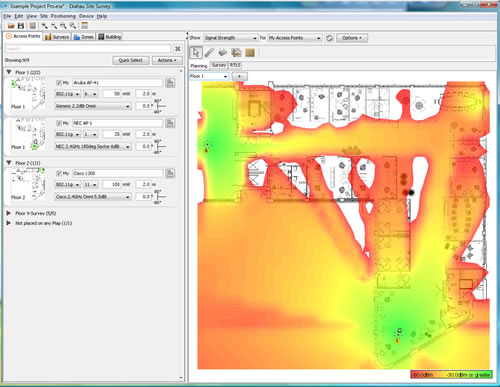500x387 pixels.
Task: Collapse the Floor 1 access point group
Action: click(x=9, y=72)
